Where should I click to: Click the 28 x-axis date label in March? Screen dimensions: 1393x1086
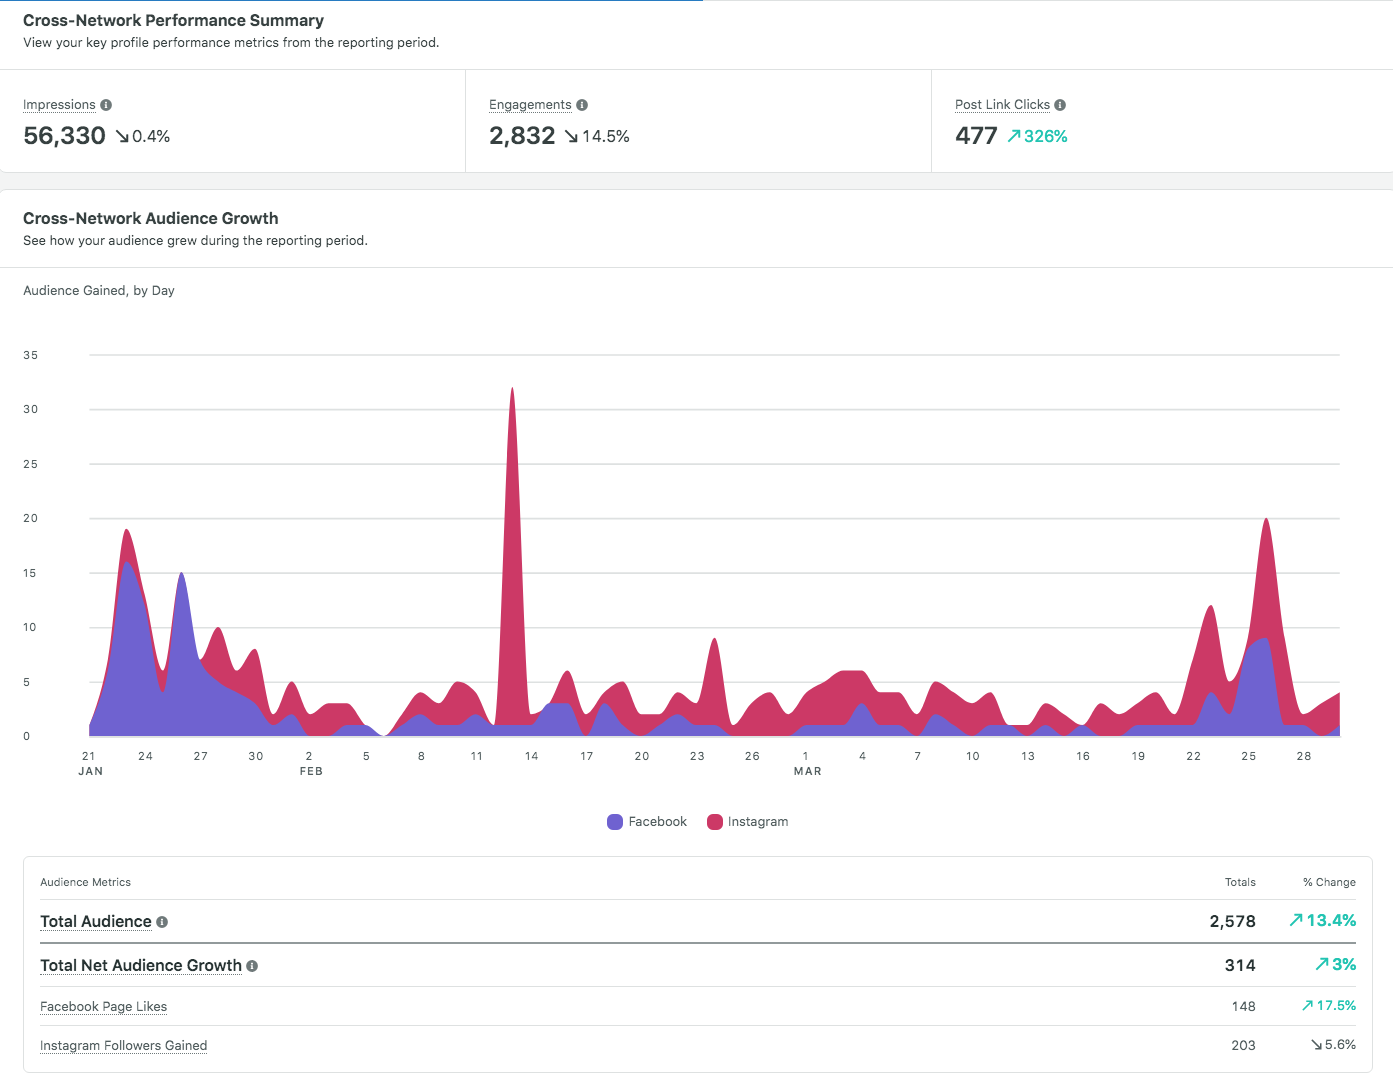tap(1304, 757)
